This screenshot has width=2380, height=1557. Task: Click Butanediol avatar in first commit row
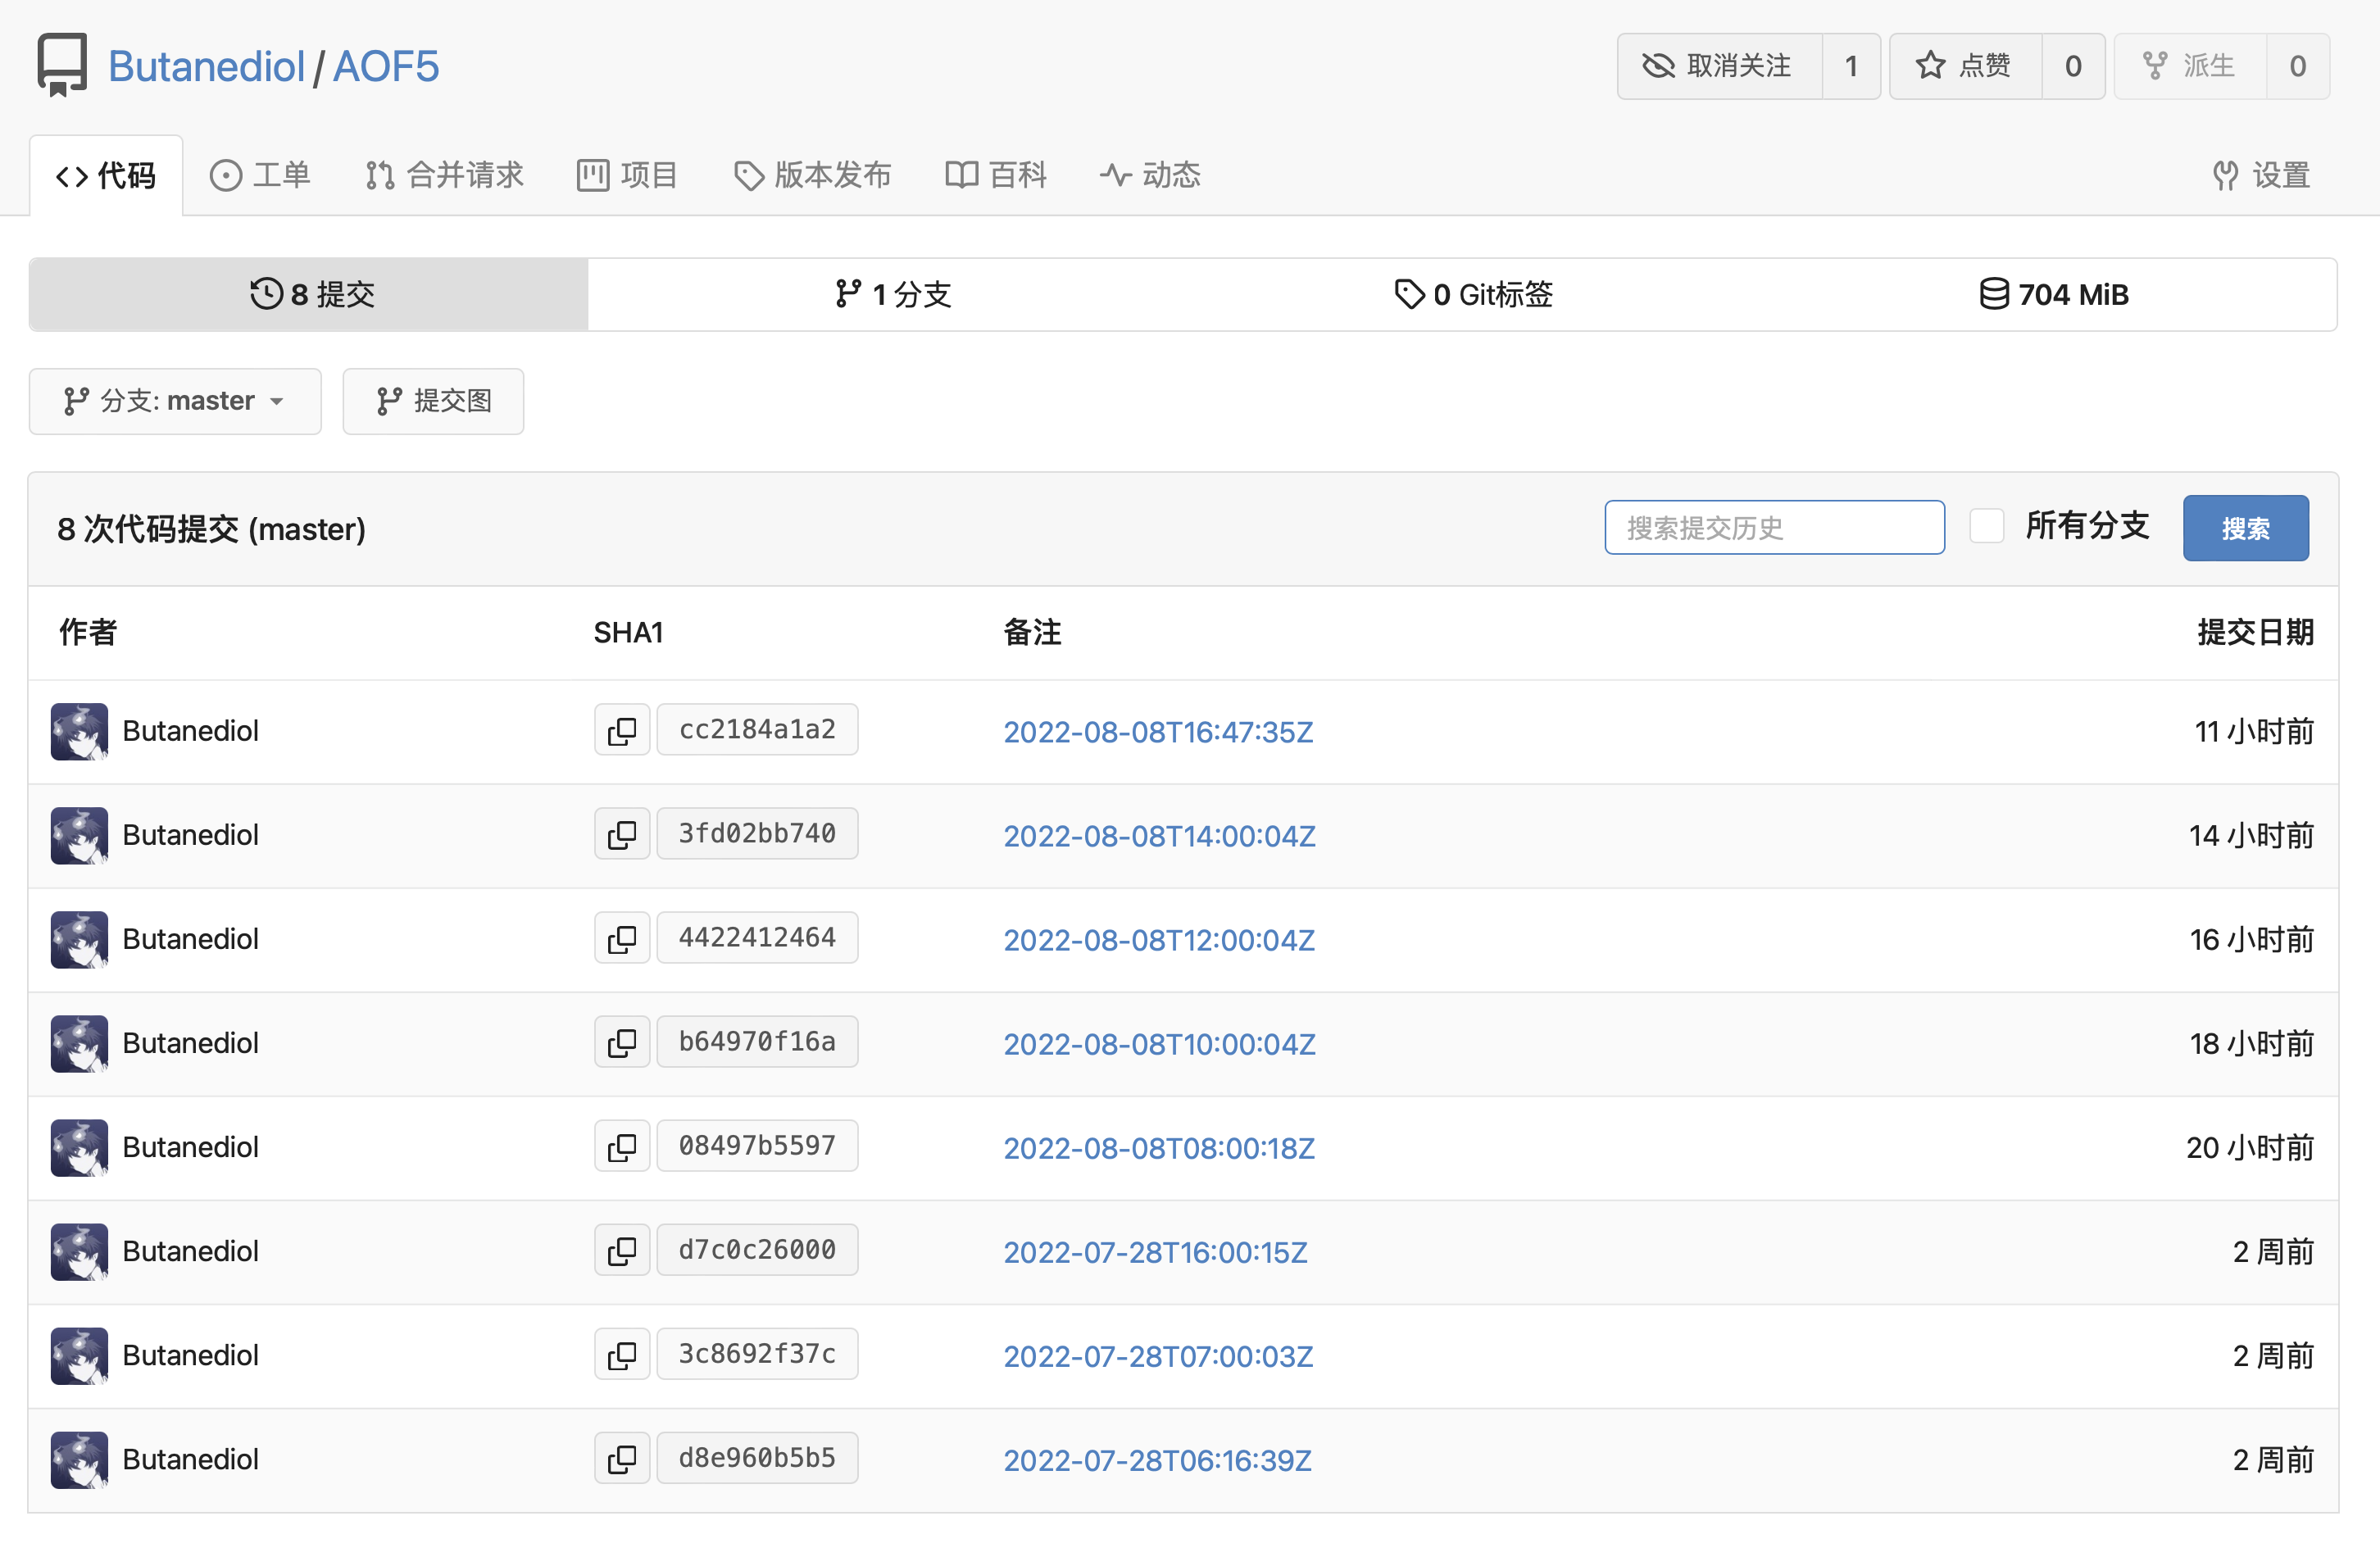tap(79, 731)
